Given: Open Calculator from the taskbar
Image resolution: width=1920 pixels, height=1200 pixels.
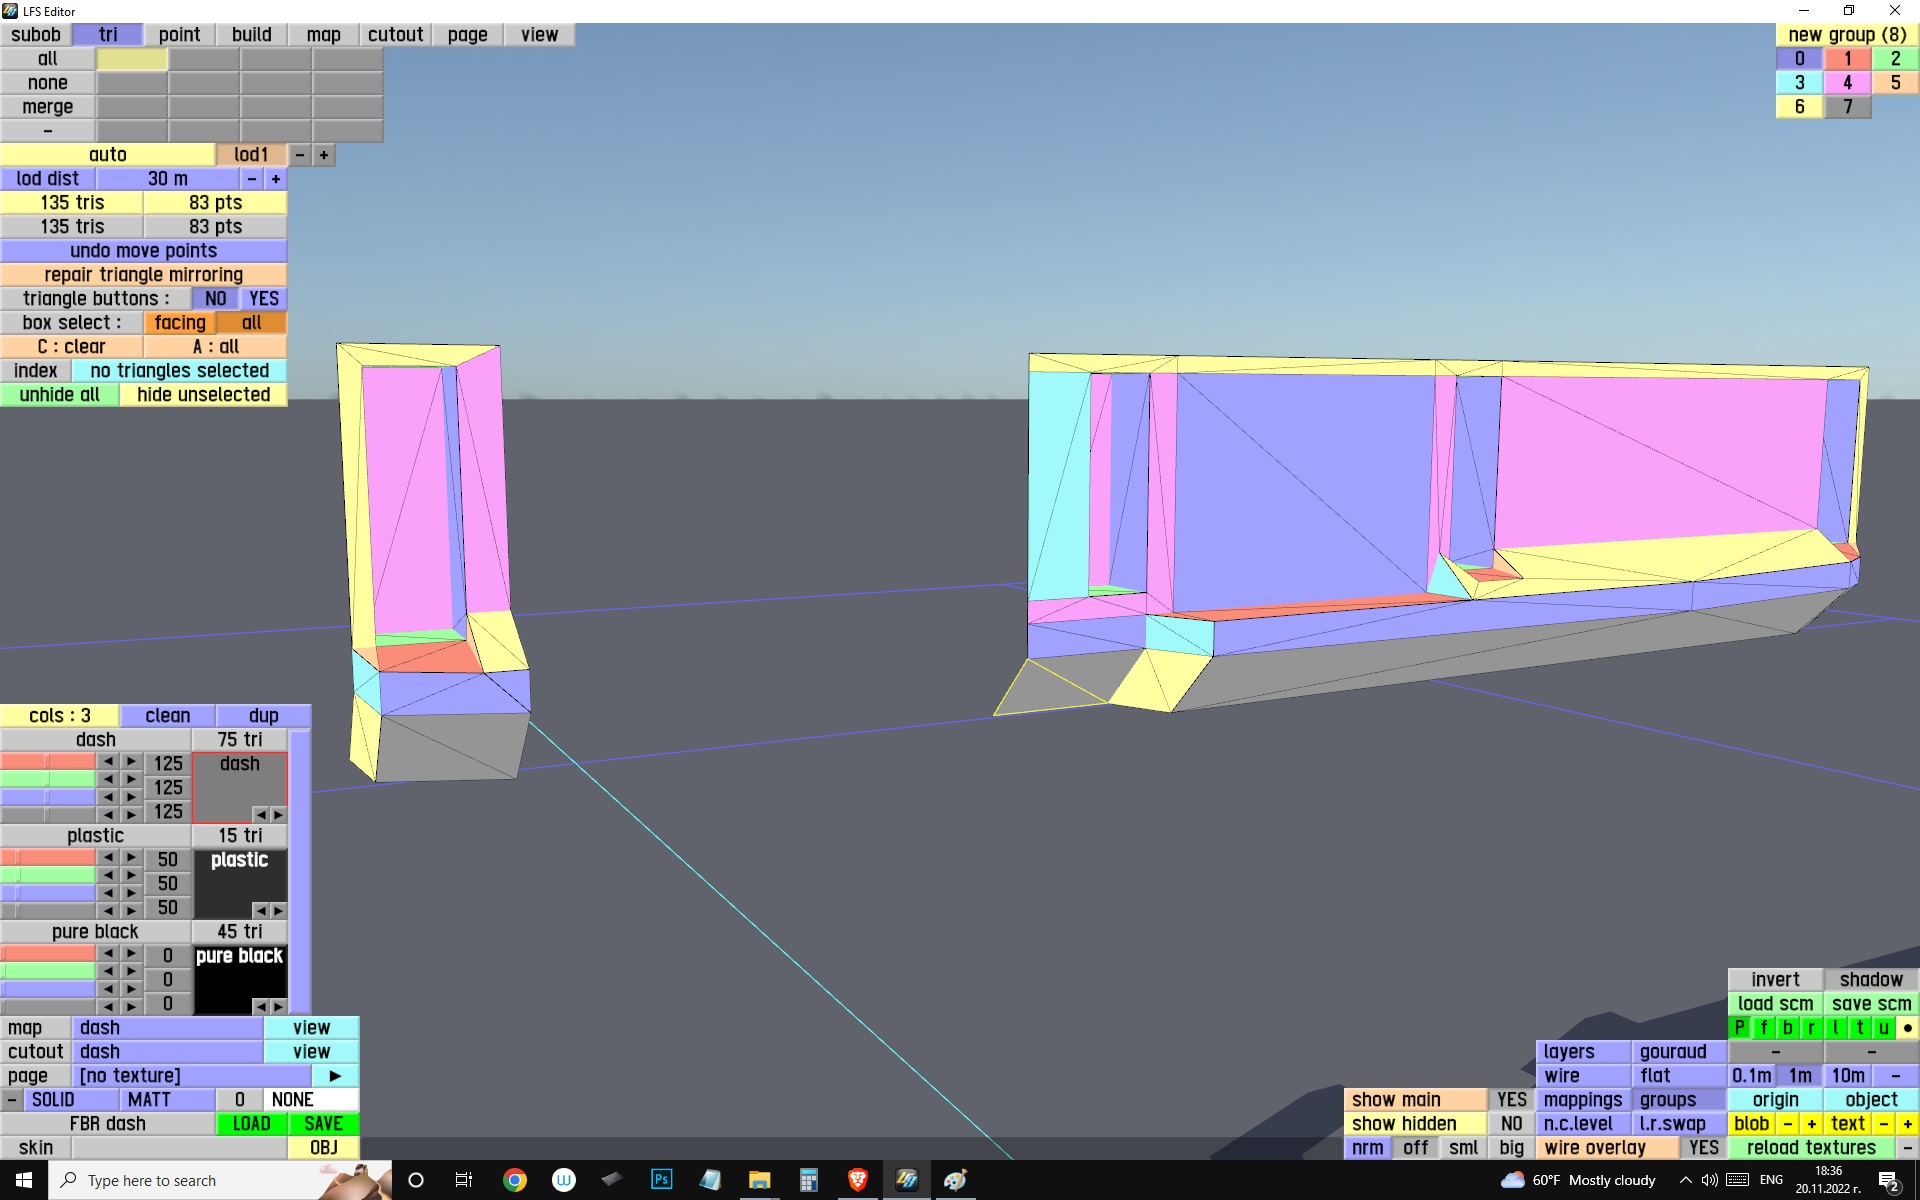Looking at the screenshot, I should pyautogui.click(x=808, y=1180).
